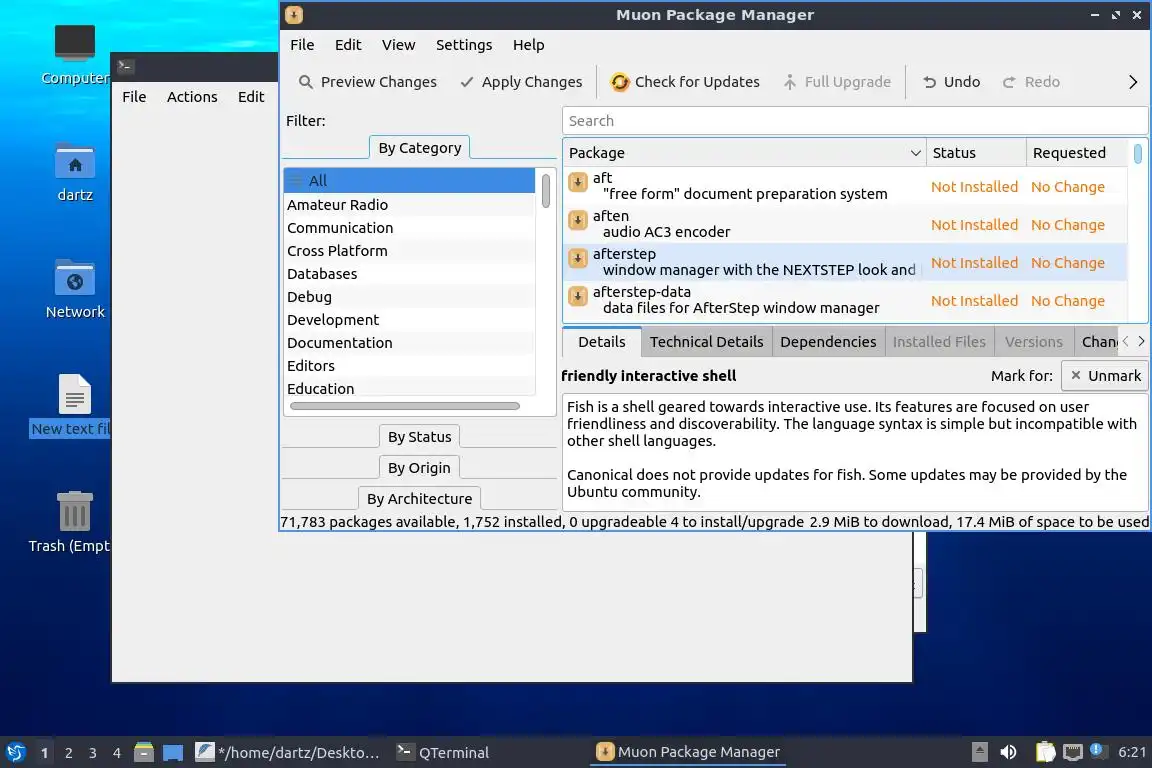Expand the By Architecture filter section
The width and height of the screenshot is (1152, 768).
(420, 498)
